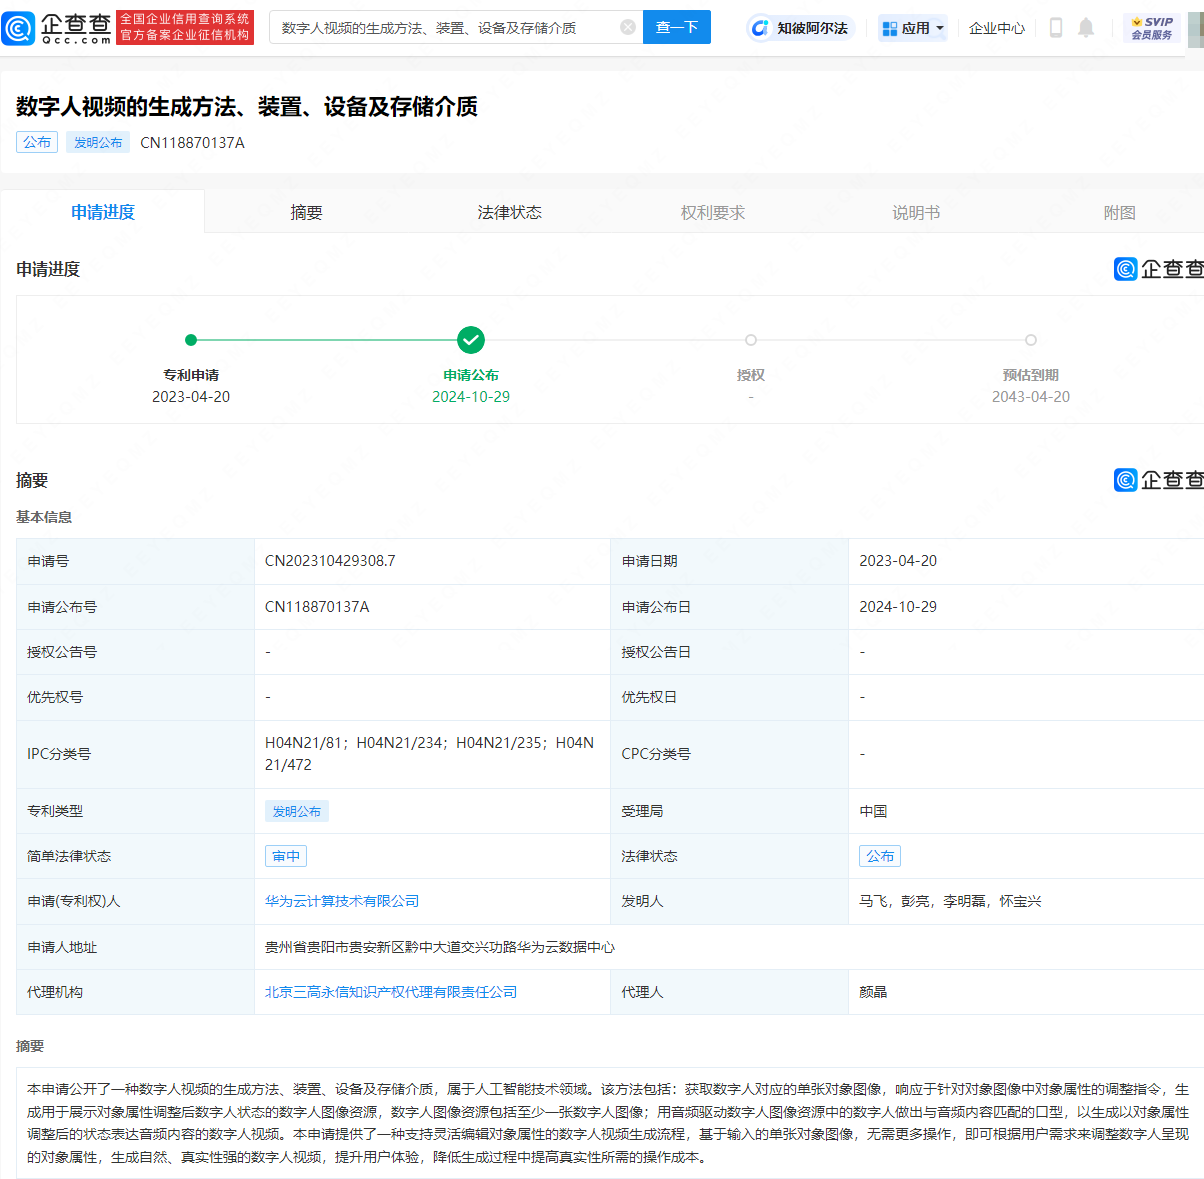Open the 法律状态 tab
Screen dimensions: 1204x1179
[509, 212]
